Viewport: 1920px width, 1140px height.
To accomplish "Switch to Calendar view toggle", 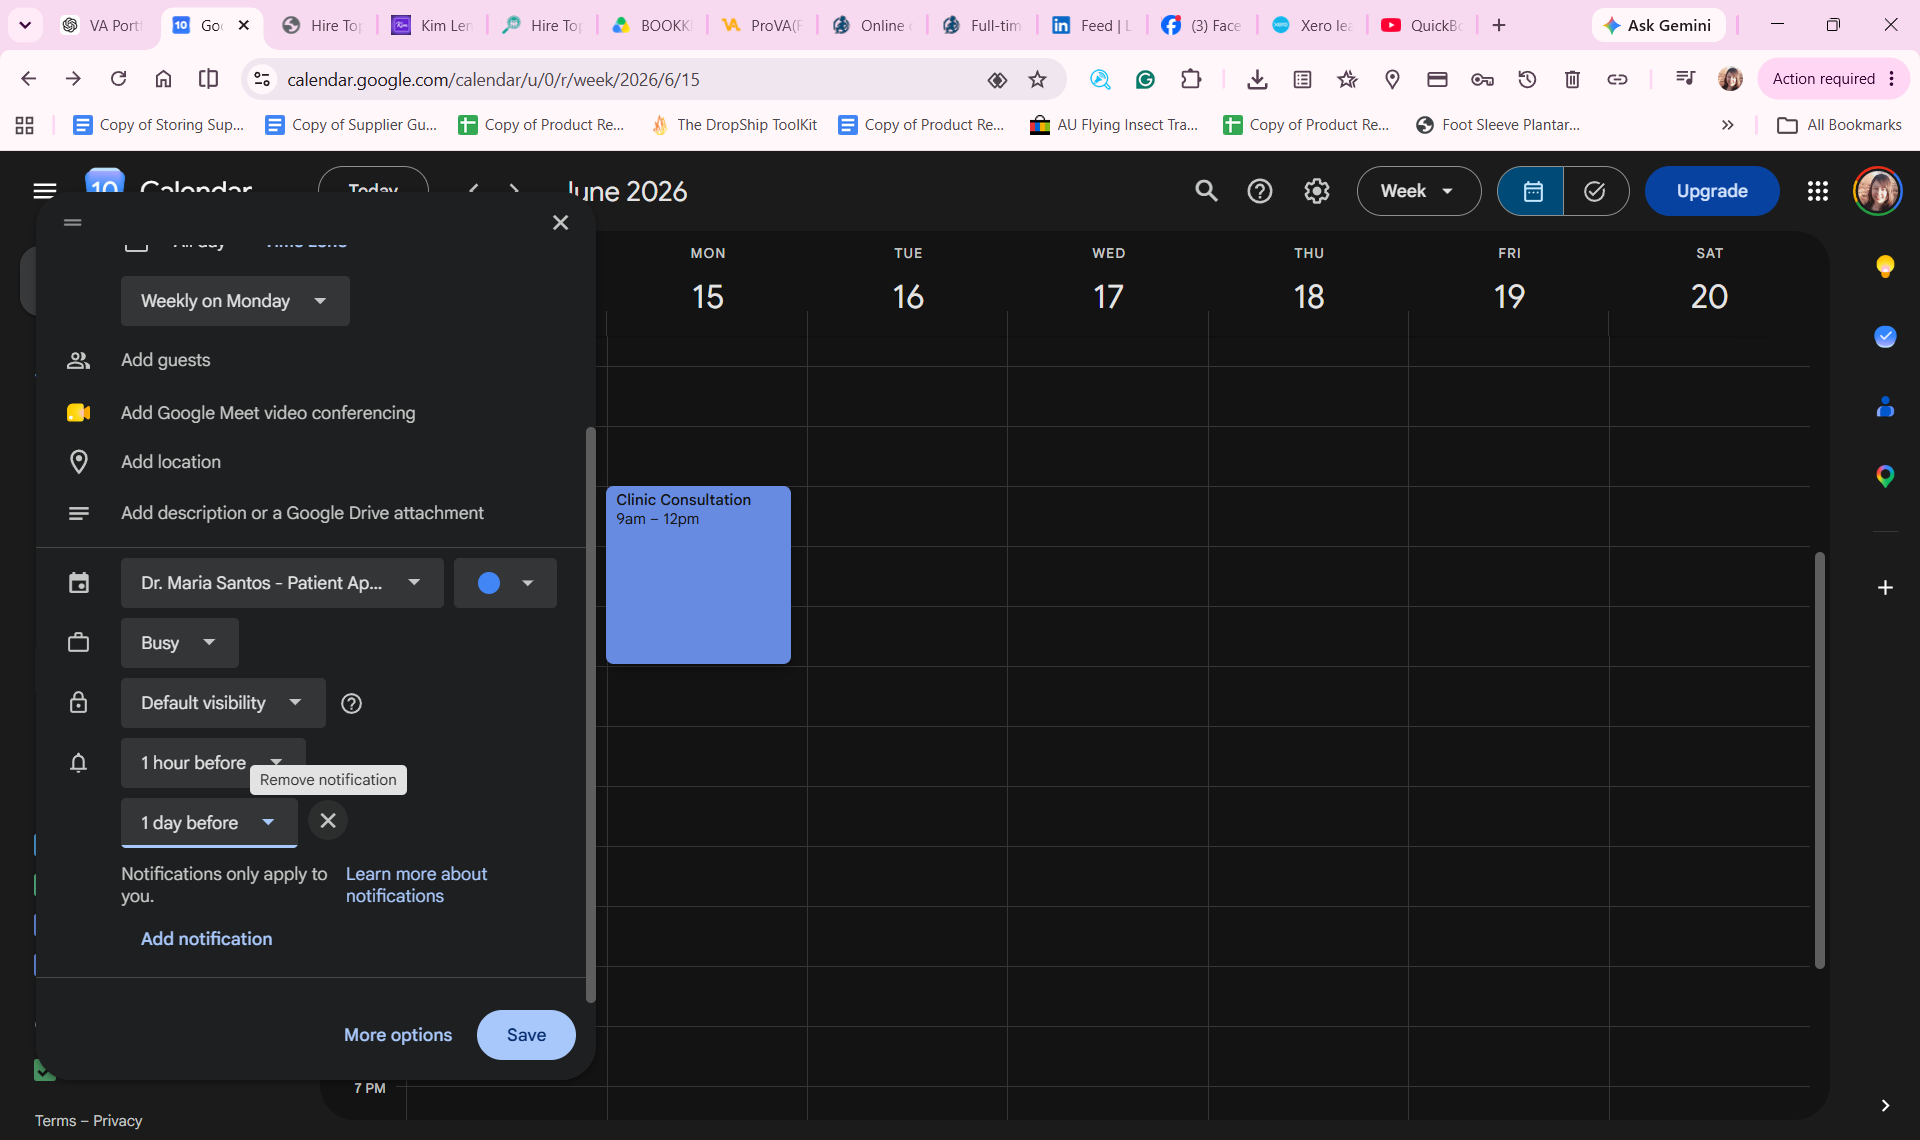I will [x=1532, y=191].
